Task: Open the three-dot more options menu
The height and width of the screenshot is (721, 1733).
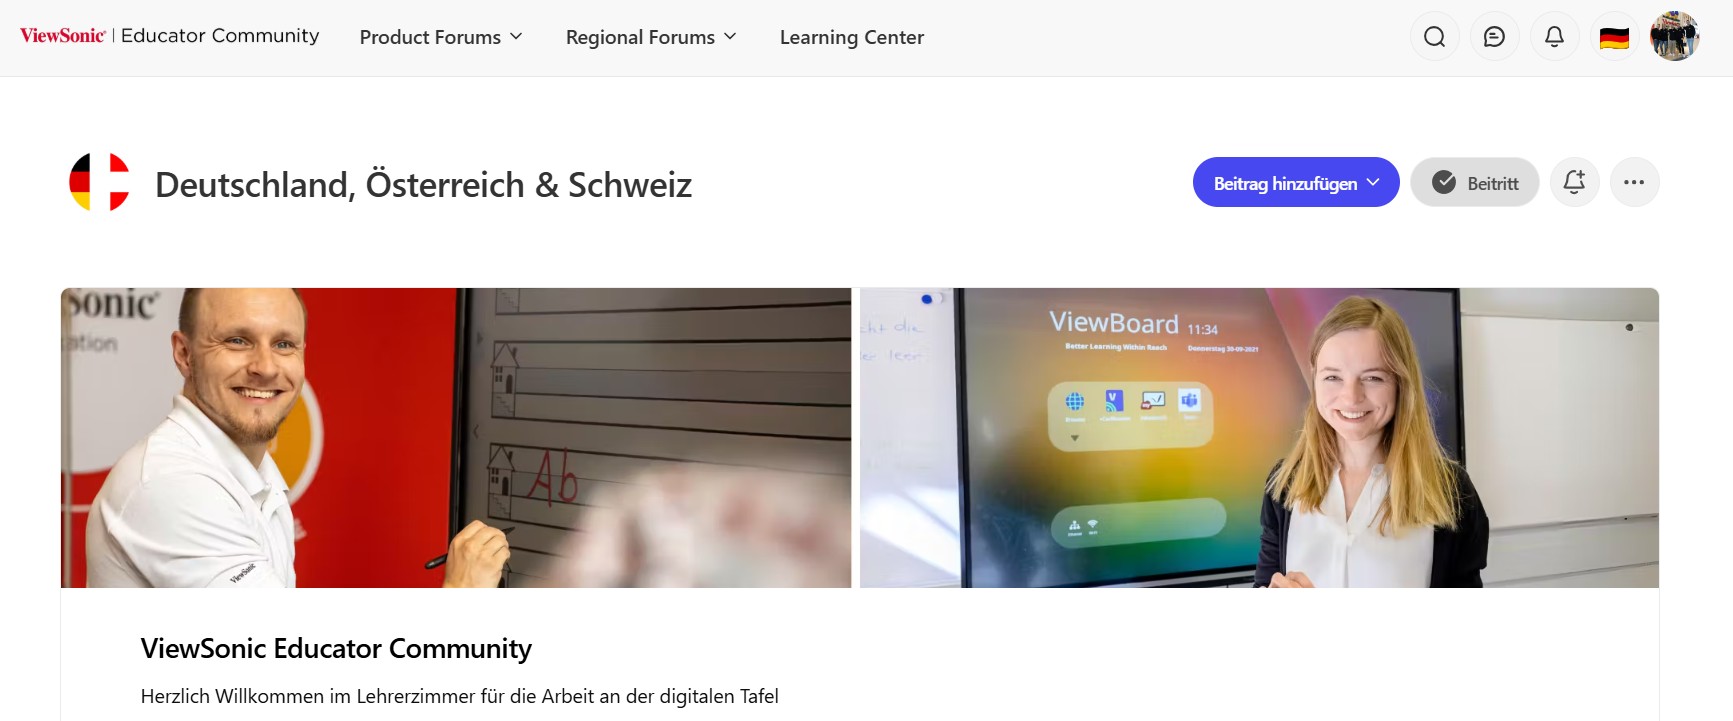Action: (x=1634, y=182)
